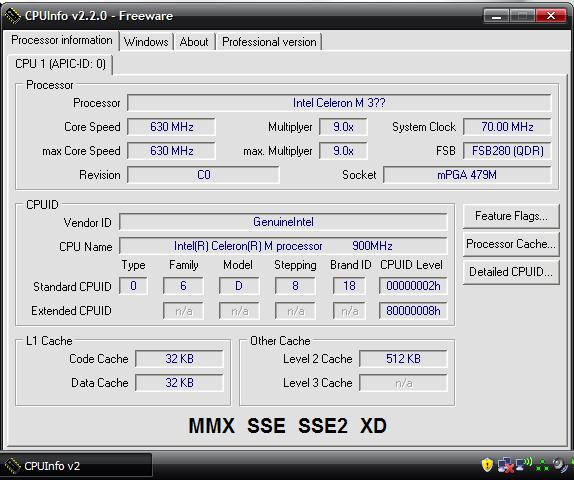Click the Extended CPUID Level 80000008h field

pos(413,311)
